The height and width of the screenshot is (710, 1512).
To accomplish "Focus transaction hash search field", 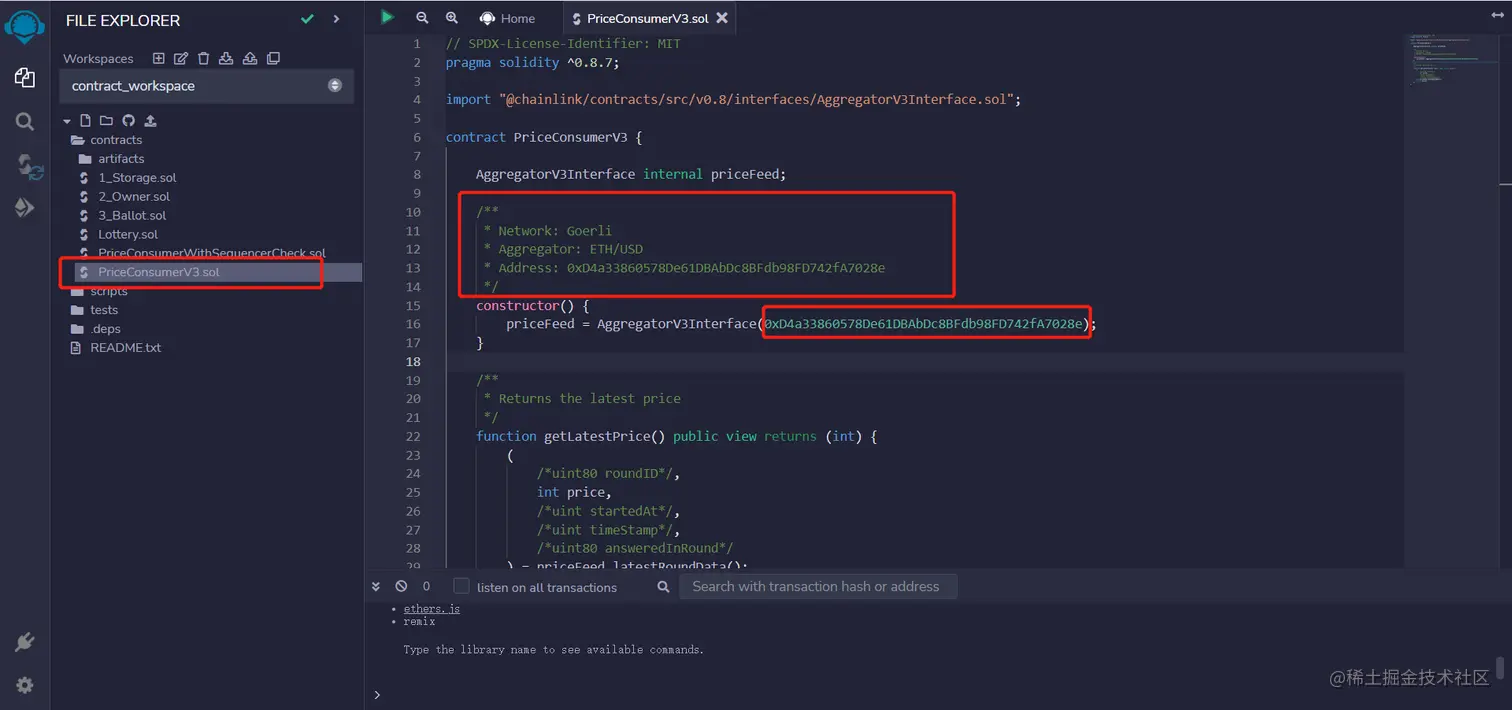I will point(818,586).
